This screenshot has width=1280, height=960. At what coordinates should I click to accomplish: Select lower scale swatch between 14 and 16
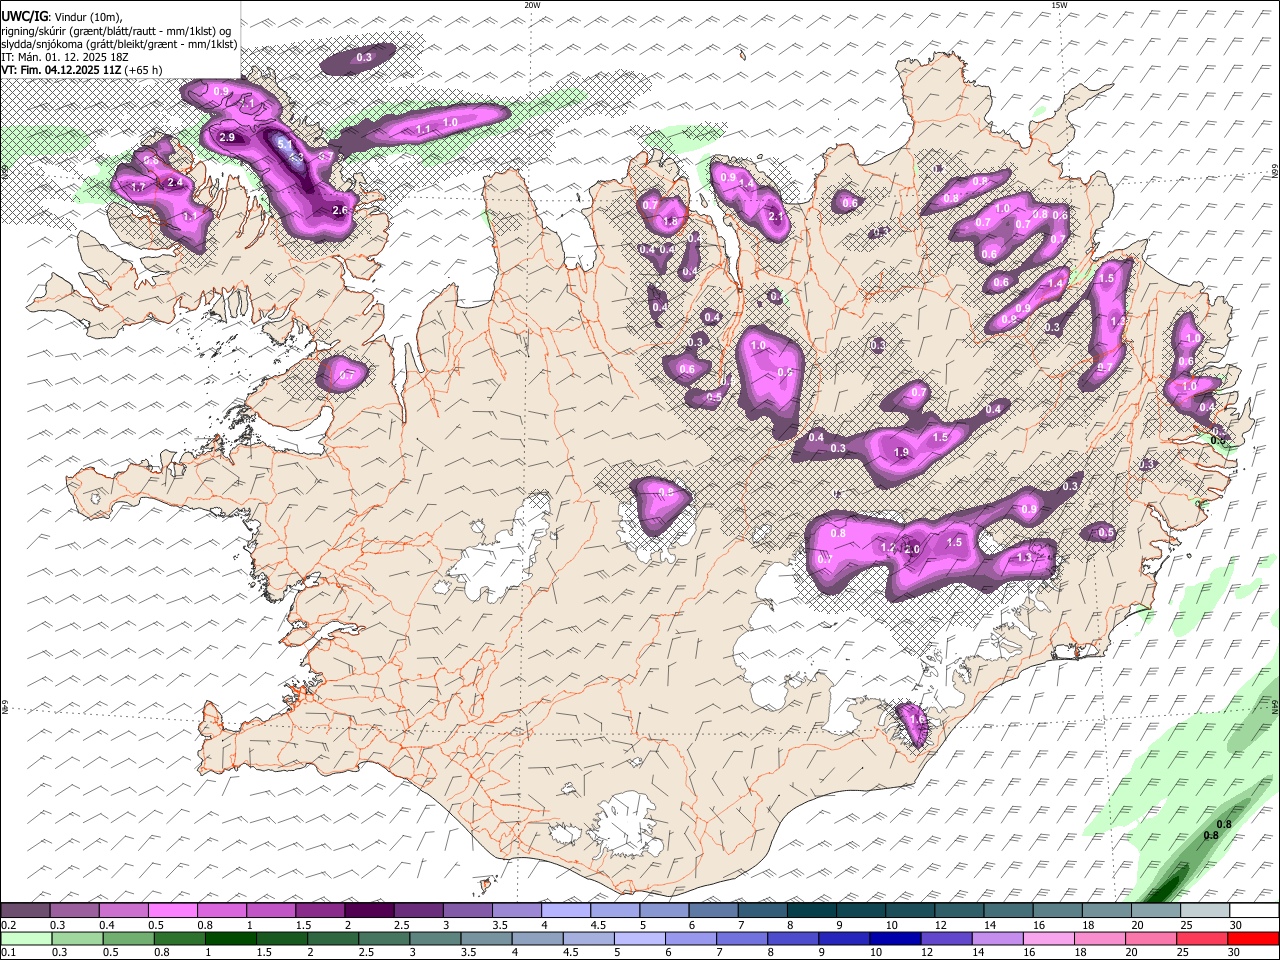(x=997, y=938)
